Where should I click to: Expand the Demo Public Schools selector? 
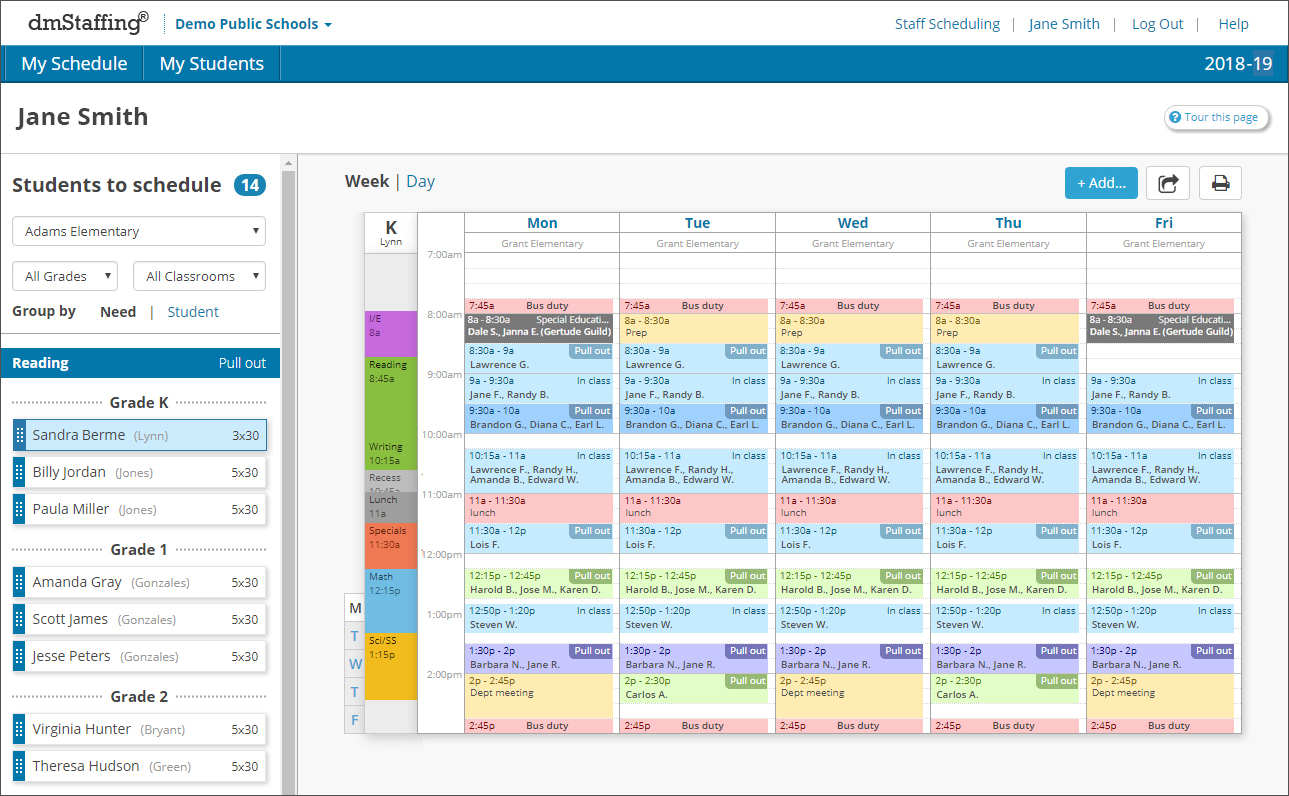[252, 23]
